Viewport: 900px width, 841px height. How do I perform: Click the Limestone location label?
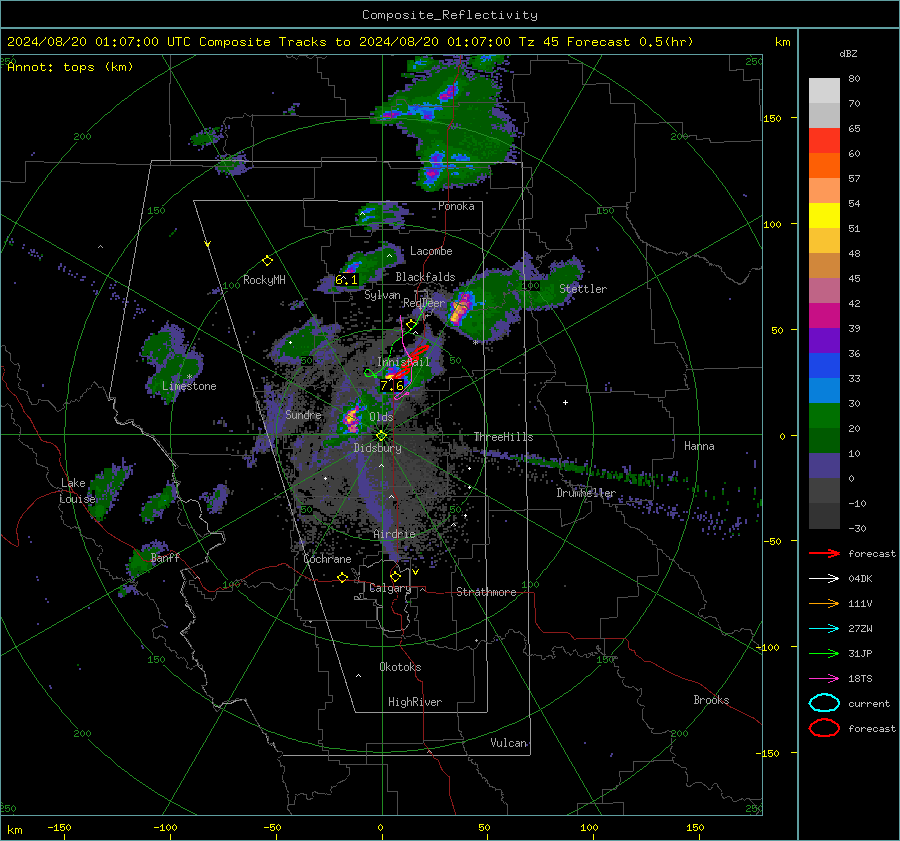click(x=189, y=386)
